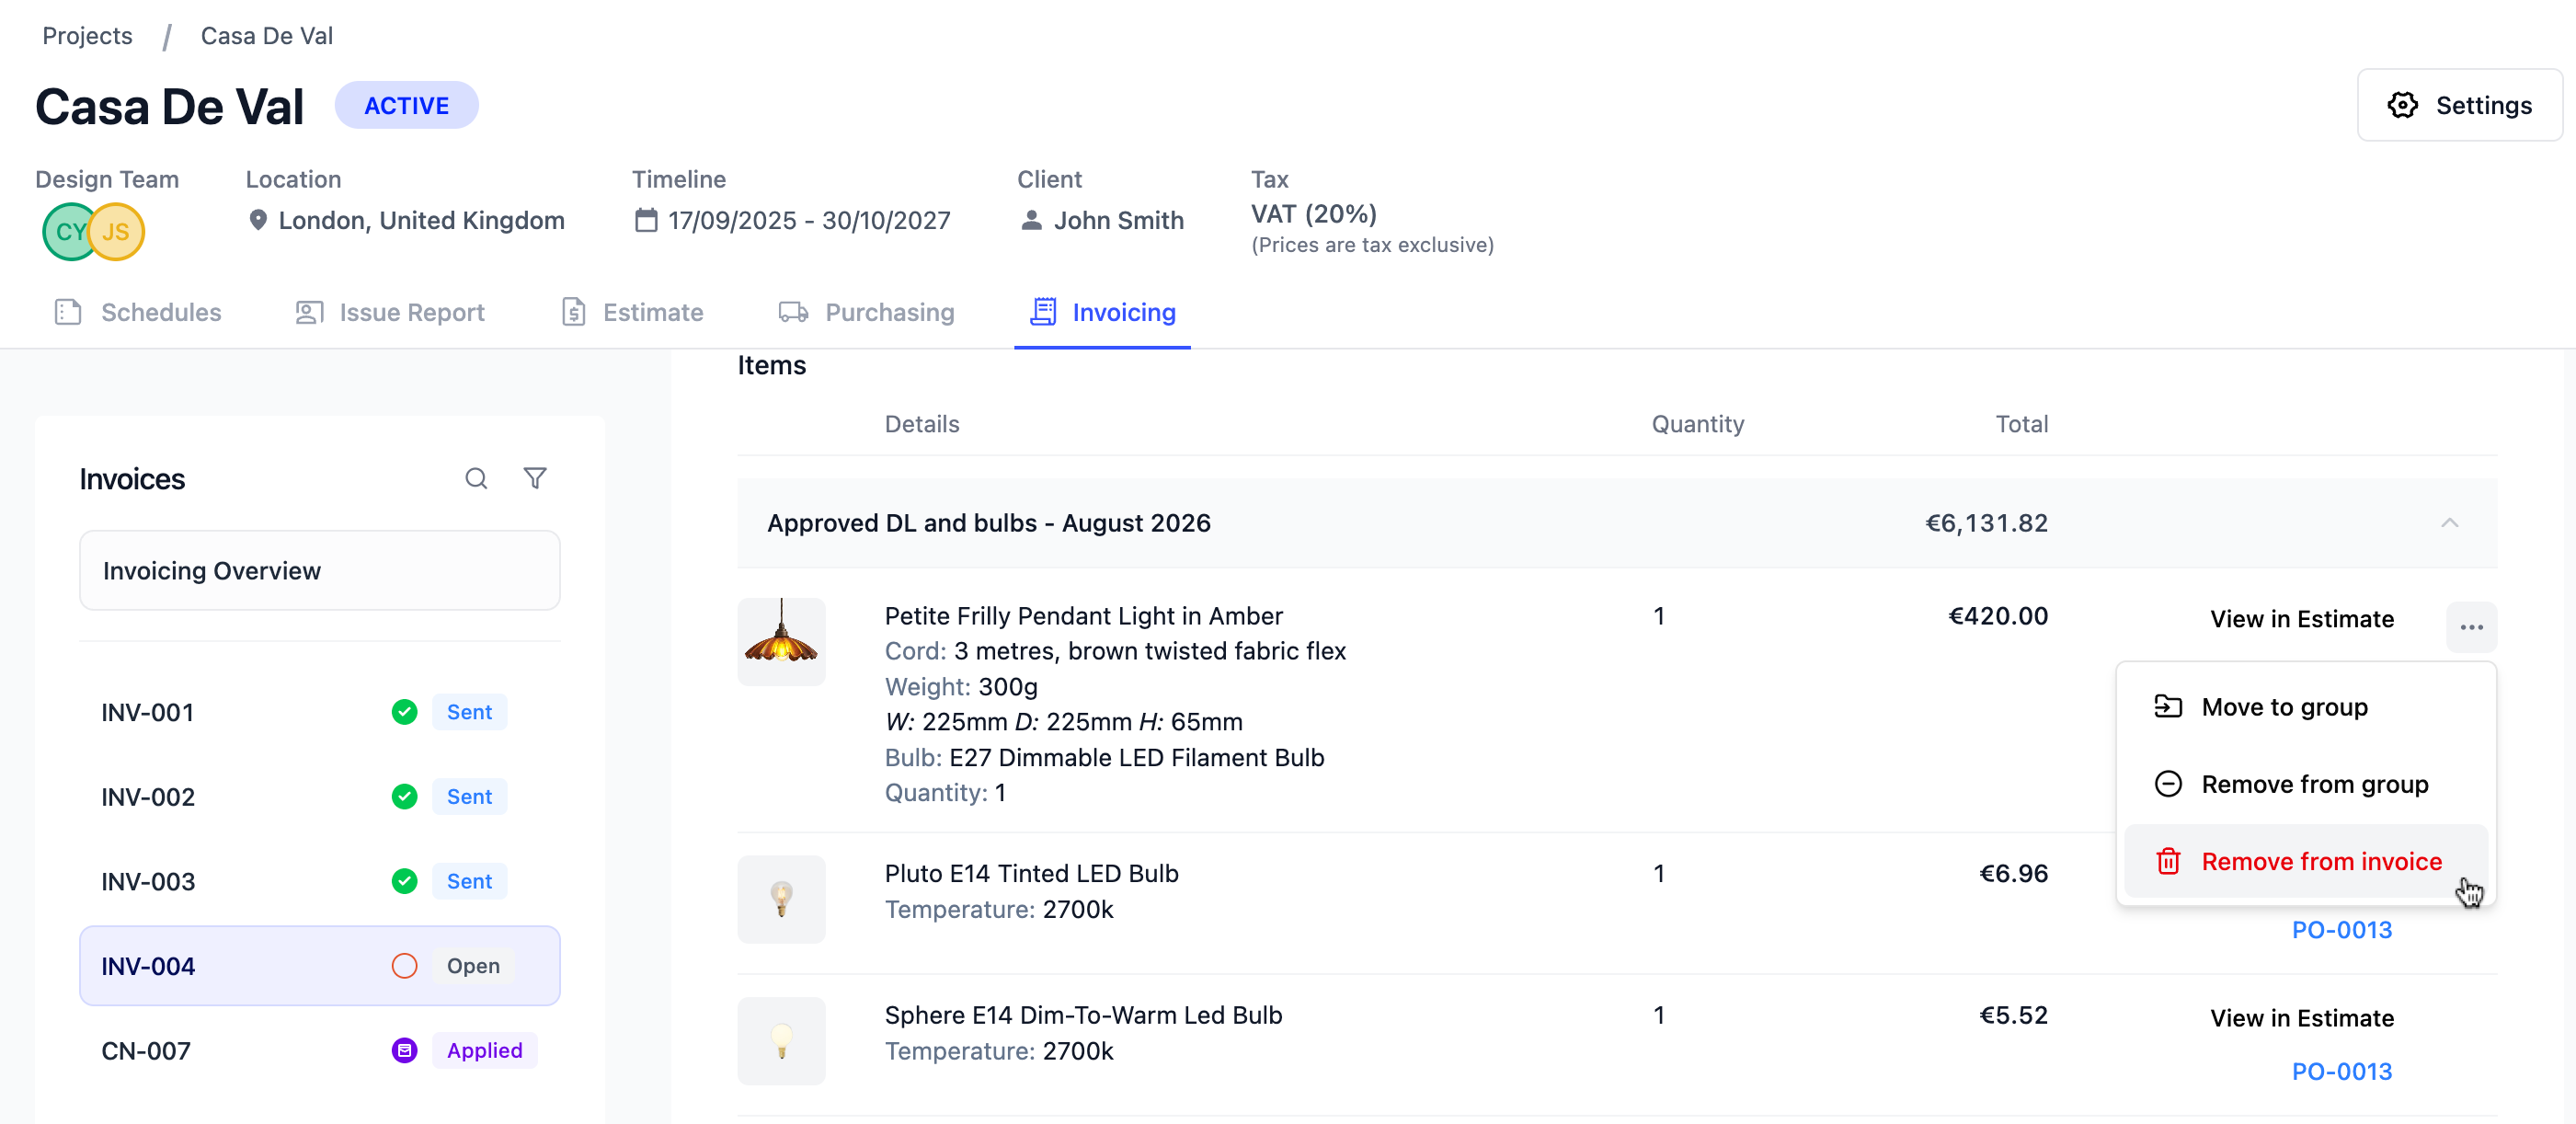Collapse the Approved DL and bulbs group
Viewport: 2576px width, 1124px height.
2449,523
